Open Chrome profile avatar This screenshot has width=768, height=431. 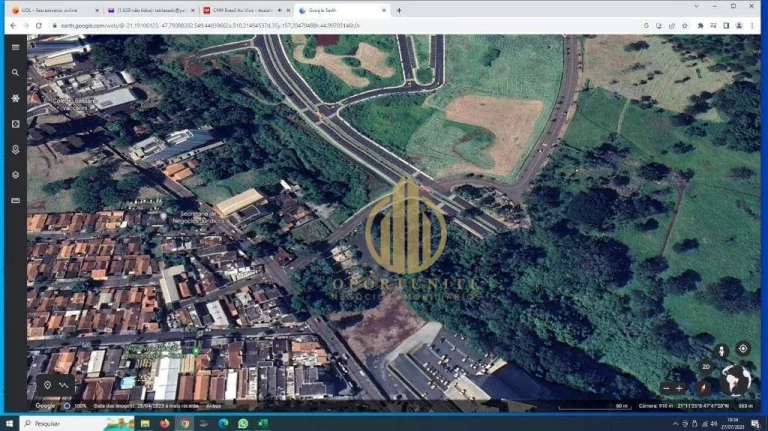click(739, 25)
